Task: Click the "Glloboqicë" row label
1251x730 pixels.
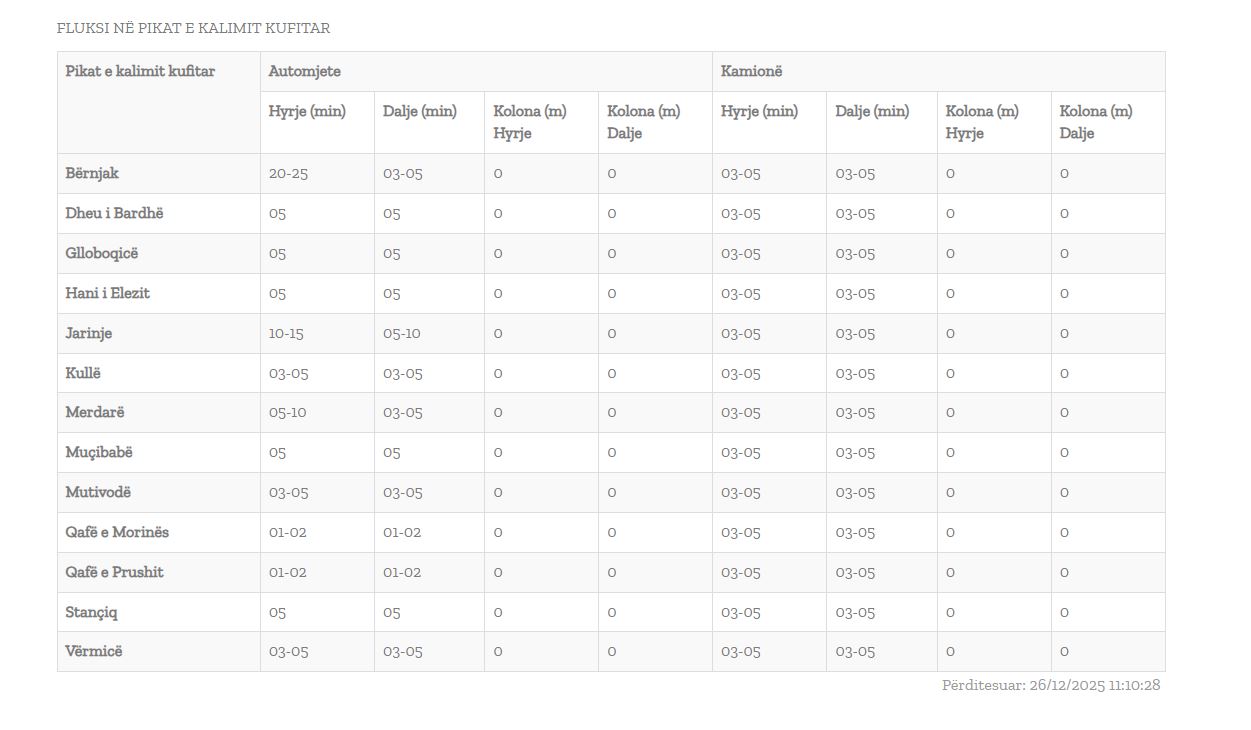Action: pyautogui.click(x=102, y=254)
